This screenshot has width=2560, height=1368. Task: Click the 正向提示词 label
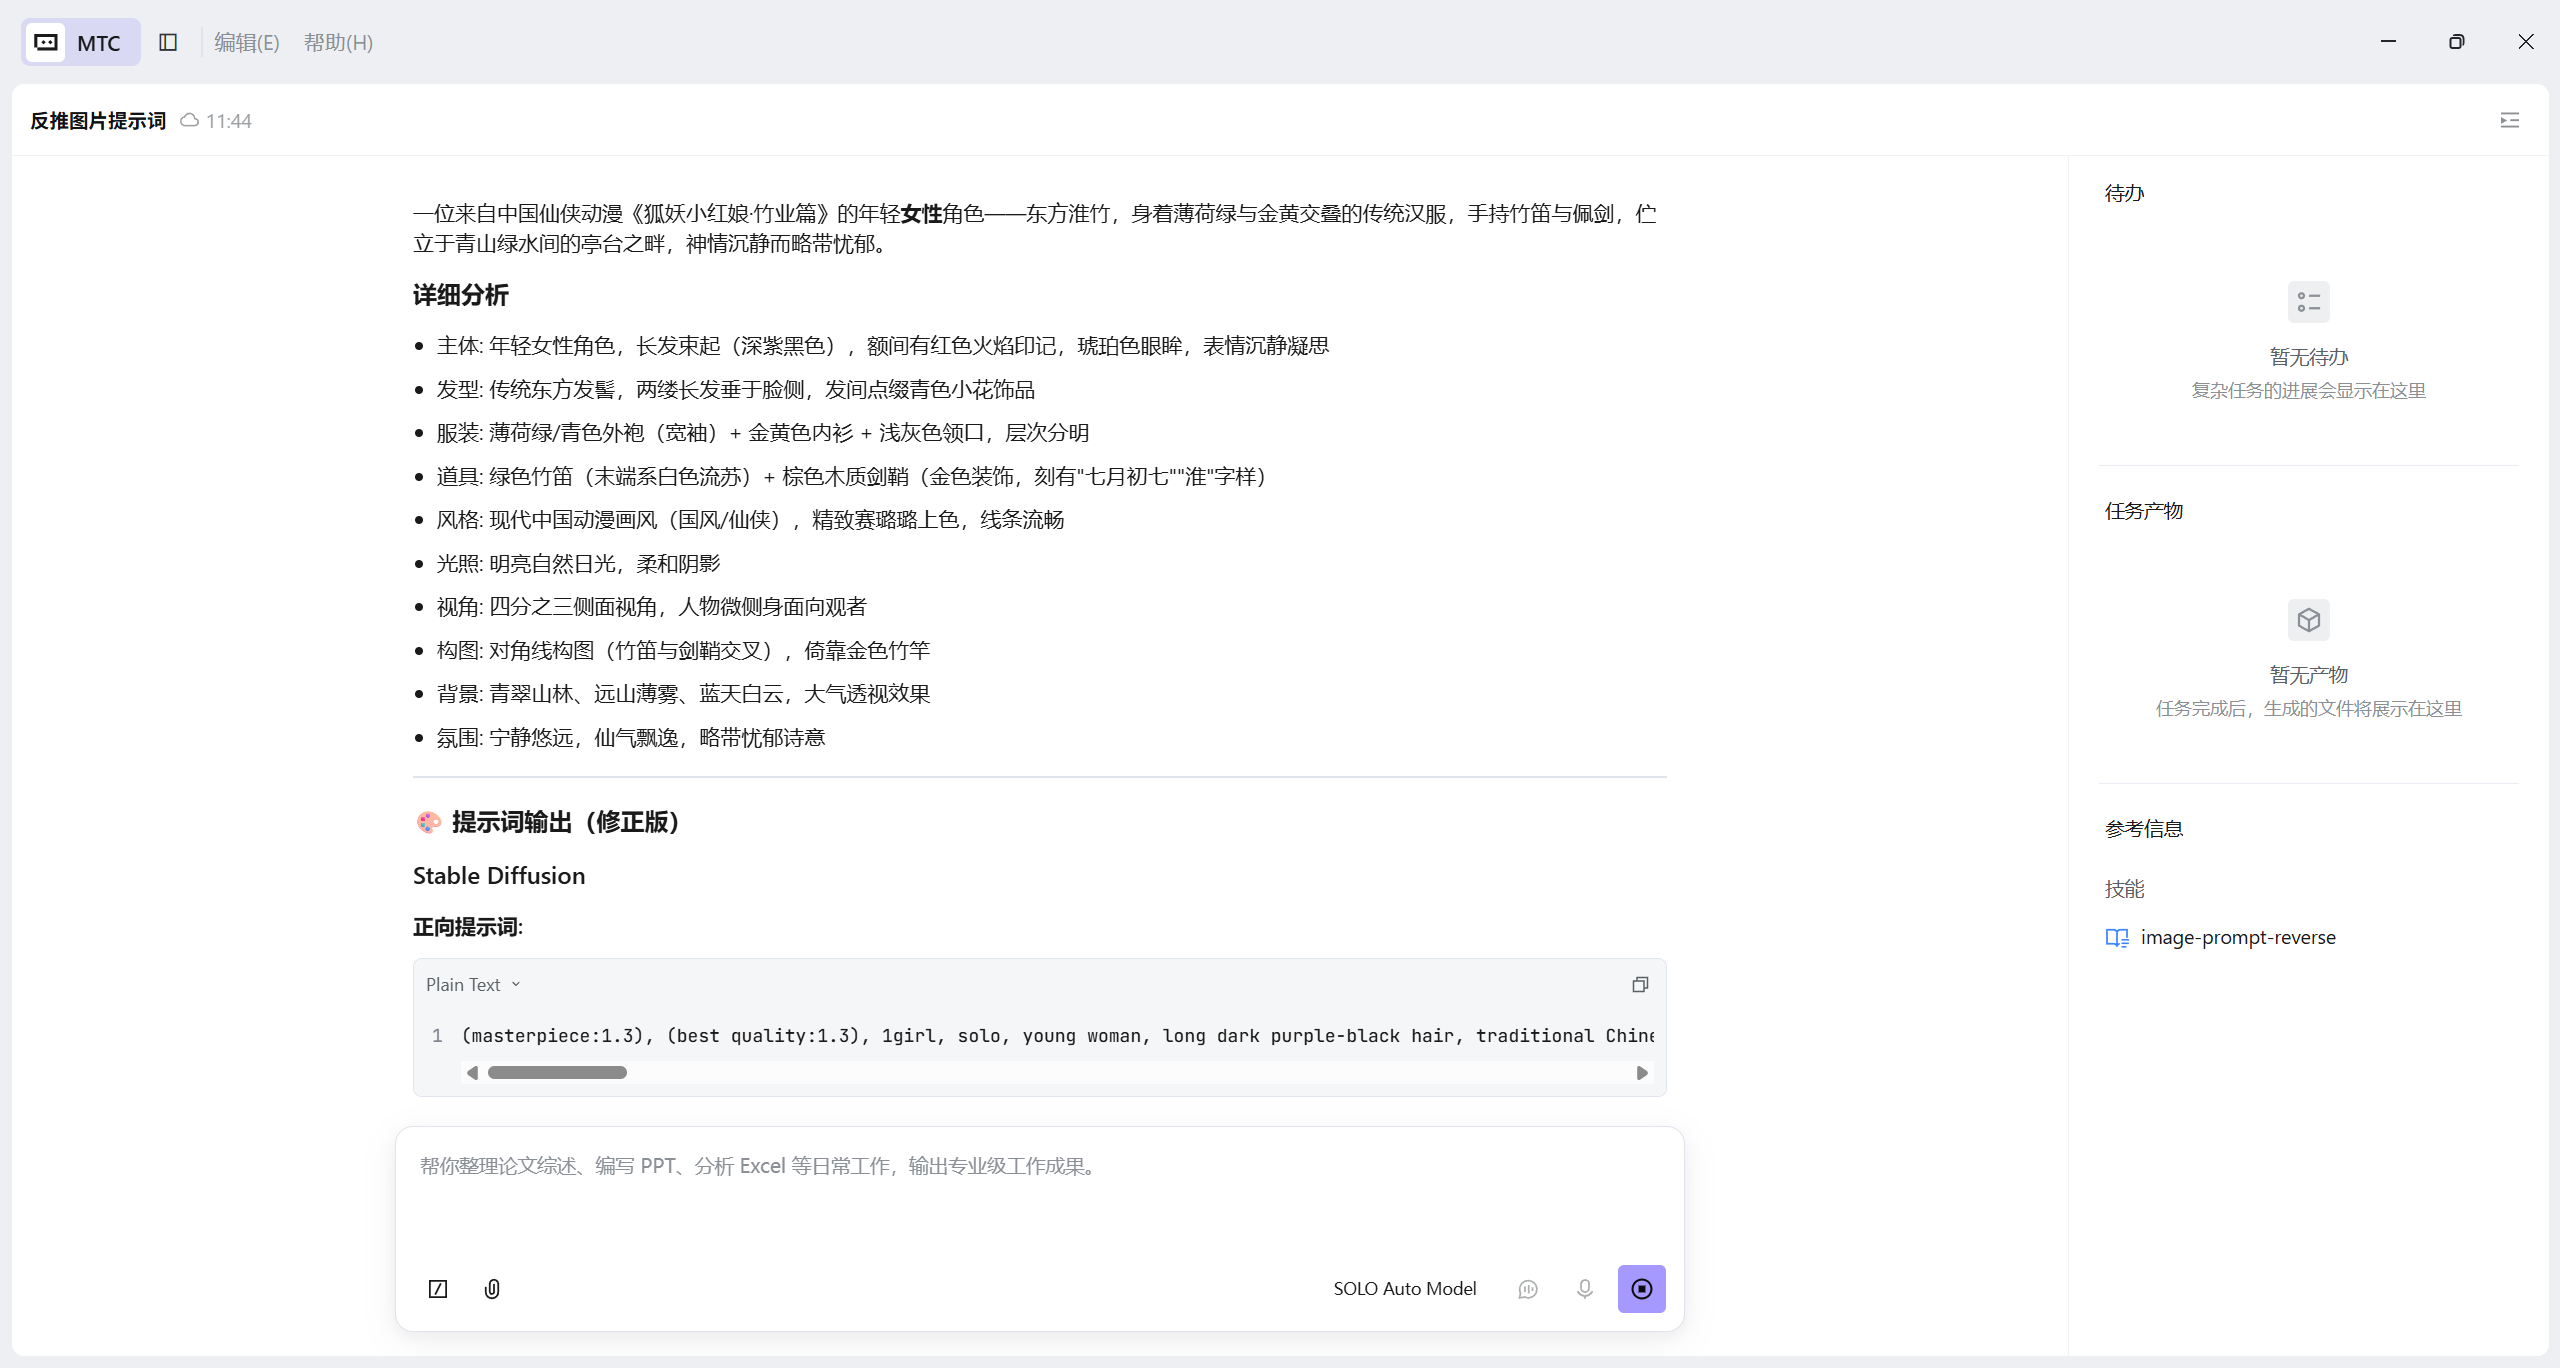[x=468, y=927]
